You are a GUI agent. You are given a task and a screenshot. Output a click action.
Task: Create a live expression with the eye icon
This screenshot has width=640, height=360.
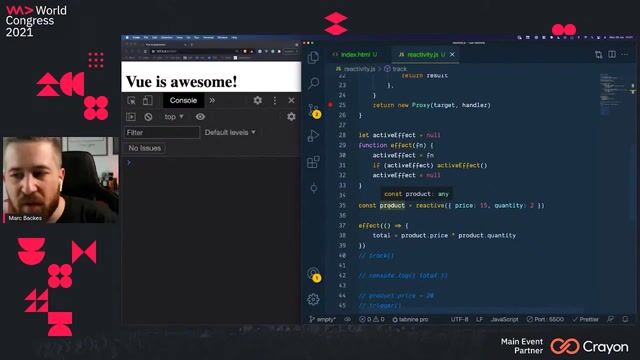(x=200, y=117)
